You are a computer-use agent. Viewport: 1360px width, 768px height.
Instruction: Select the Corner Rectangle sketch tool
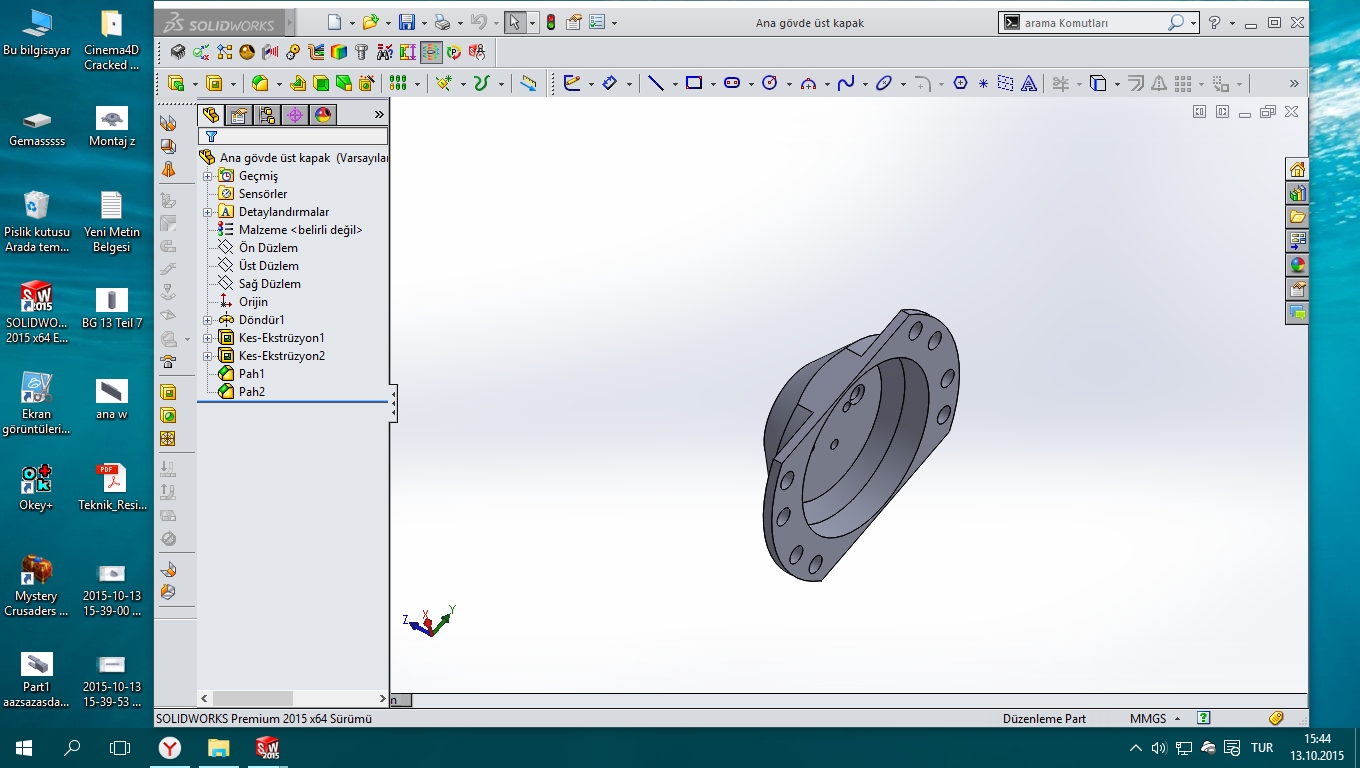[694, 84]
